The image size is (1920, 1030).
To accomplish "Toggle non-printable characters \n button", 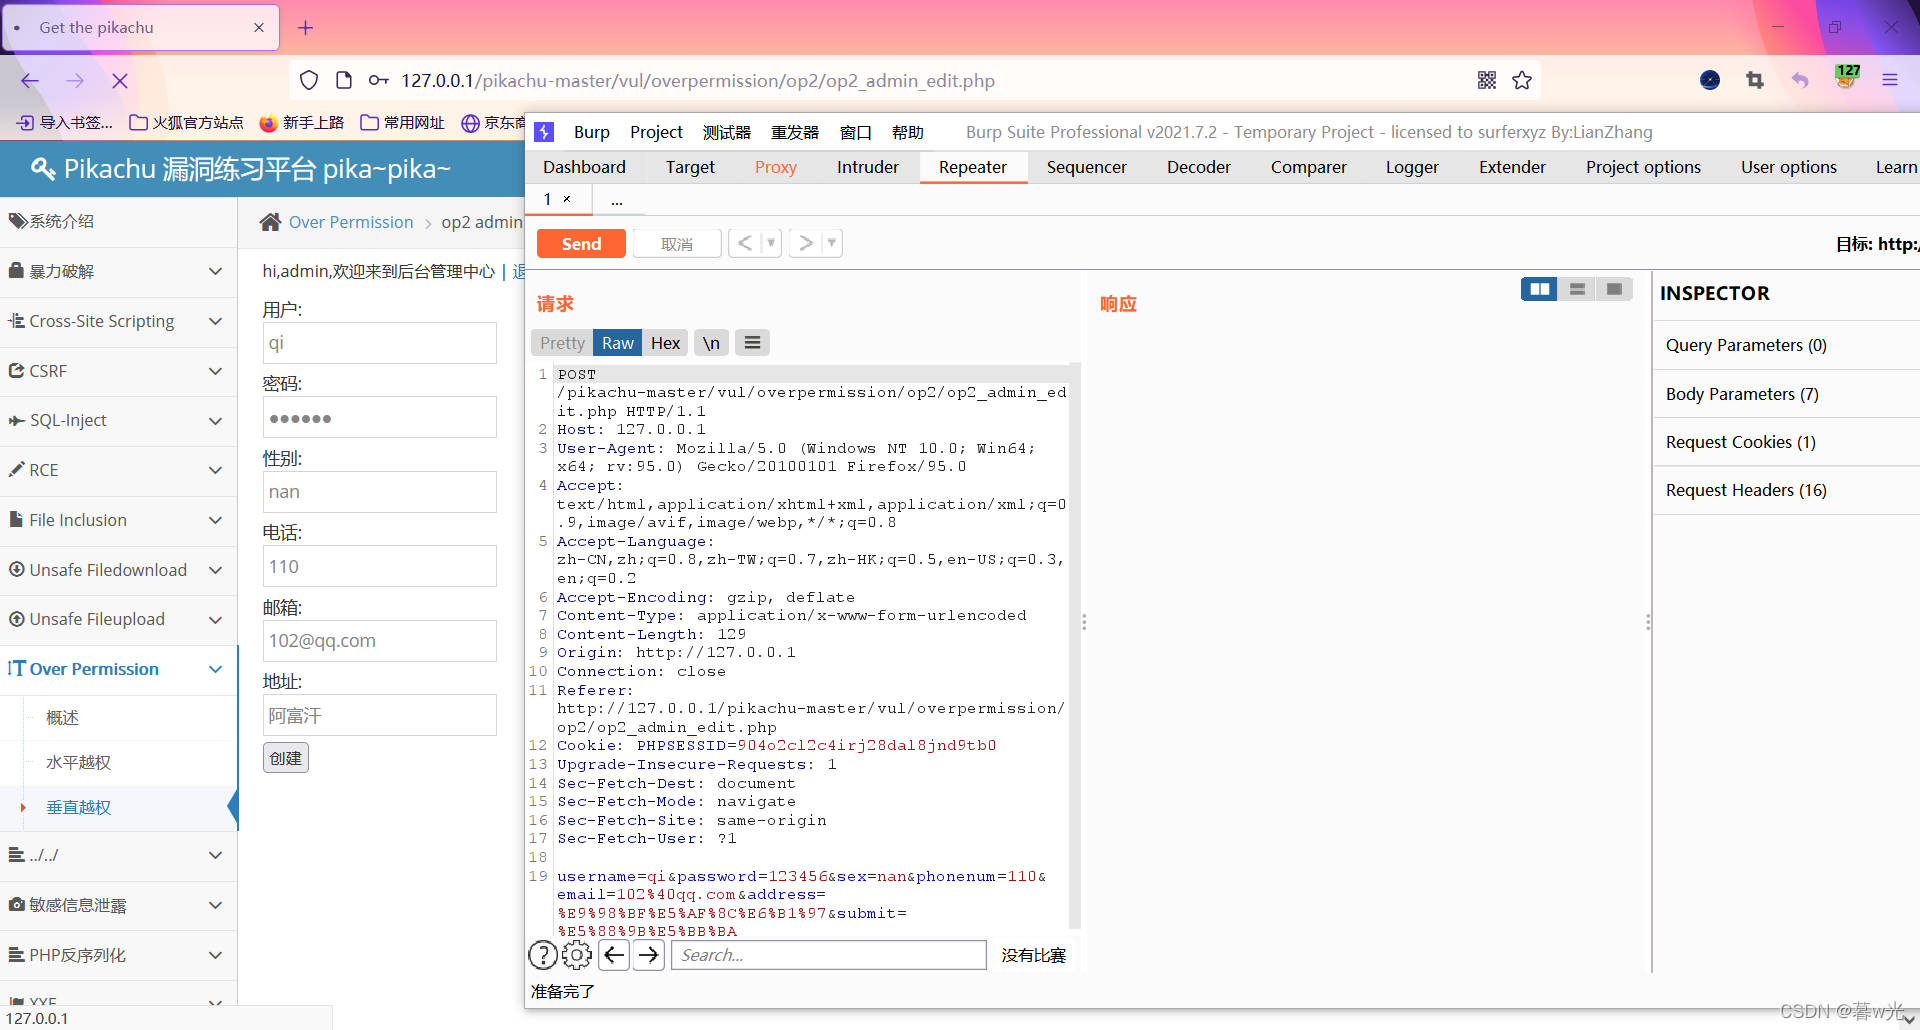I will pos(711,343).
